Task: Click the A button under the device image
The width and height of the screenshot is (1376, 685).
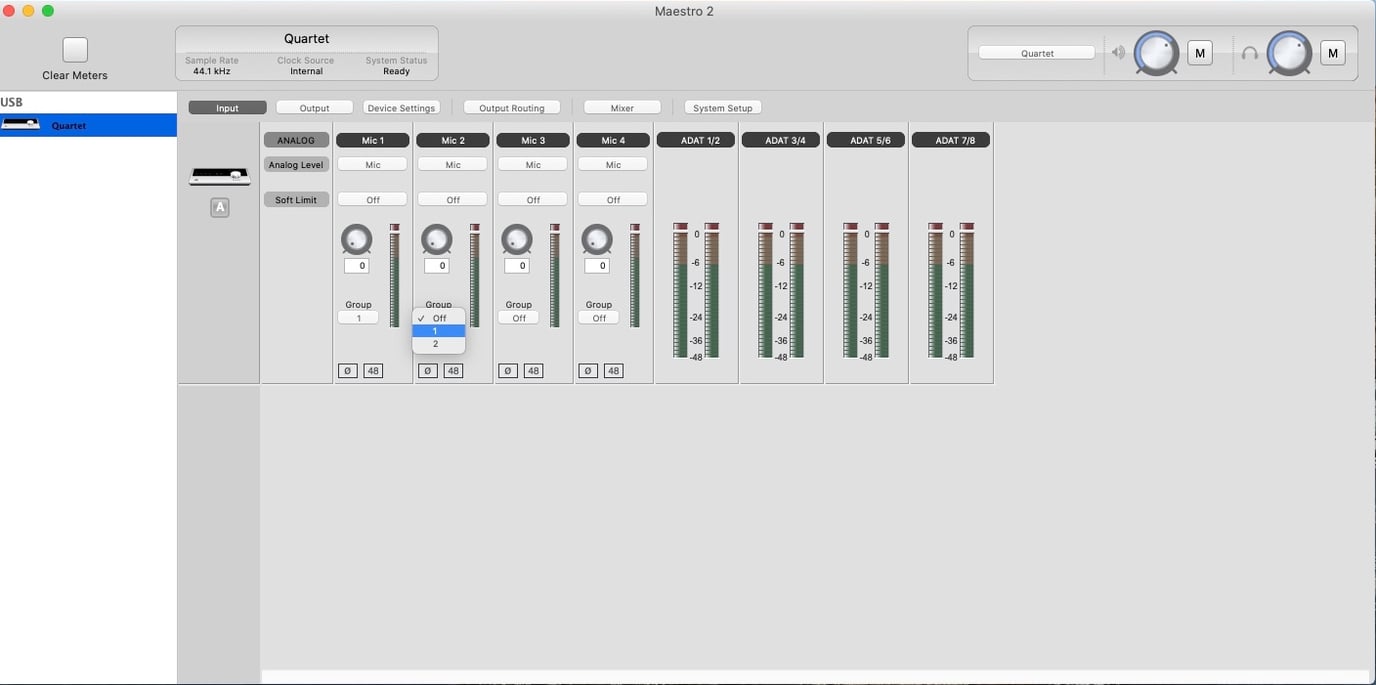Action: pos(220,208)
